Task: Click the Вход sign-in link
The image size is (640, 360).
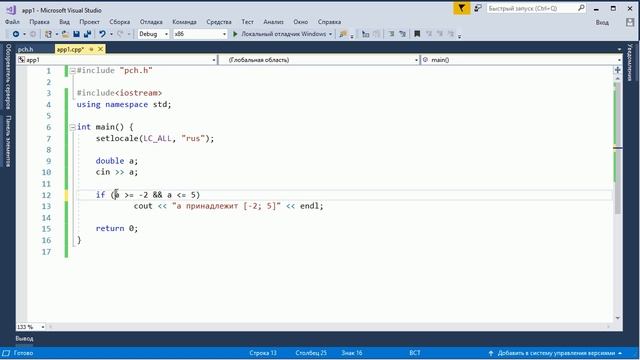Action: tap(602, 22)
